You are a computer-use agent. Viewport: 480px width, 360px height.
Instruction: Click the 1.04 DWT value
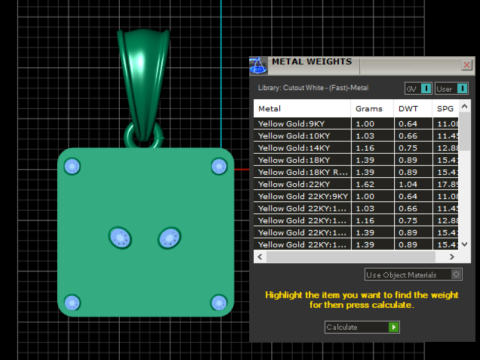(x=408, y=184)
